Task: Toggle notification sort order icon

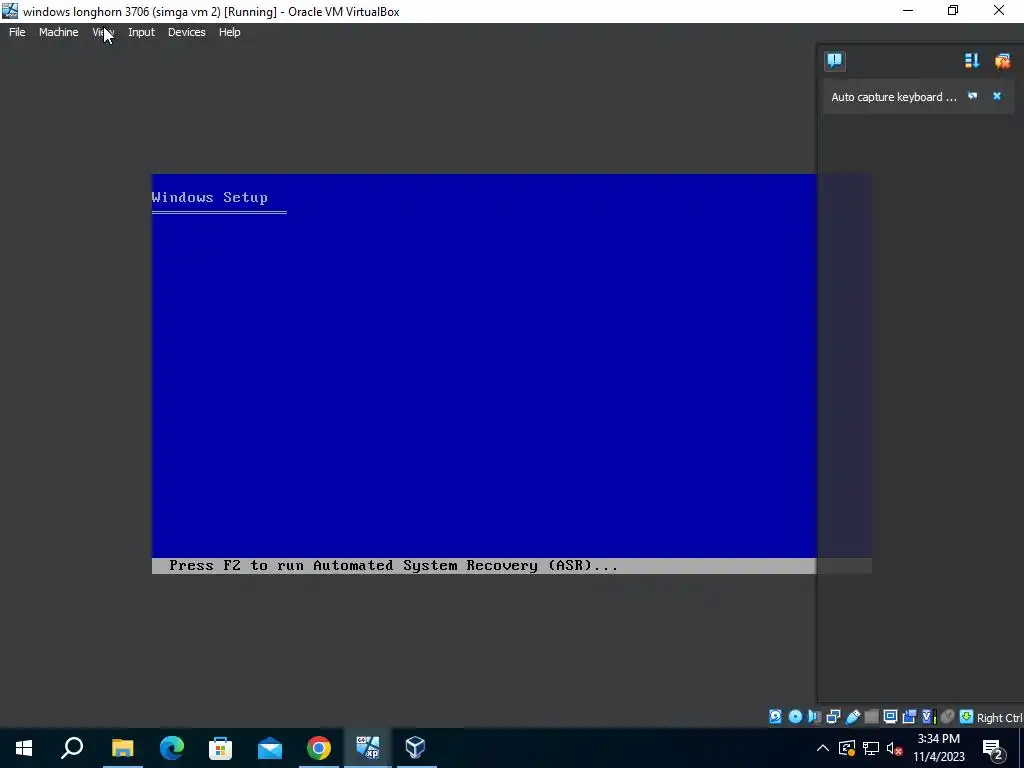Action: [972, 61]
